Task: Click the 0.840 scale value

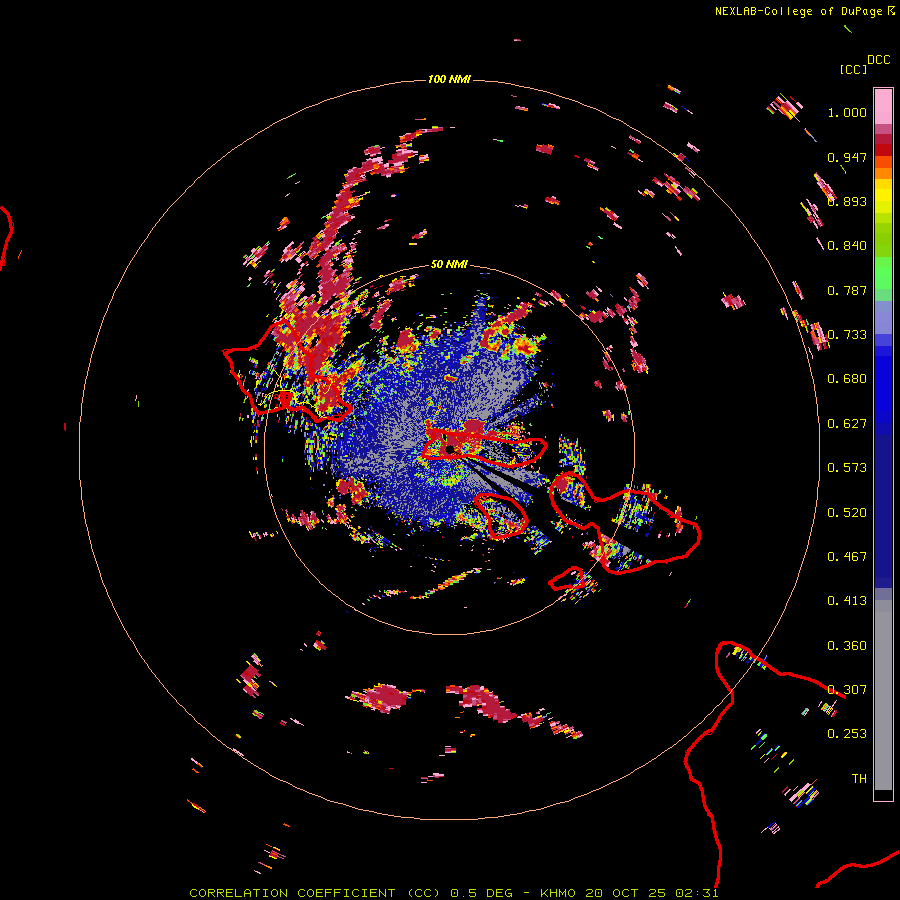Action: (847, 246)
